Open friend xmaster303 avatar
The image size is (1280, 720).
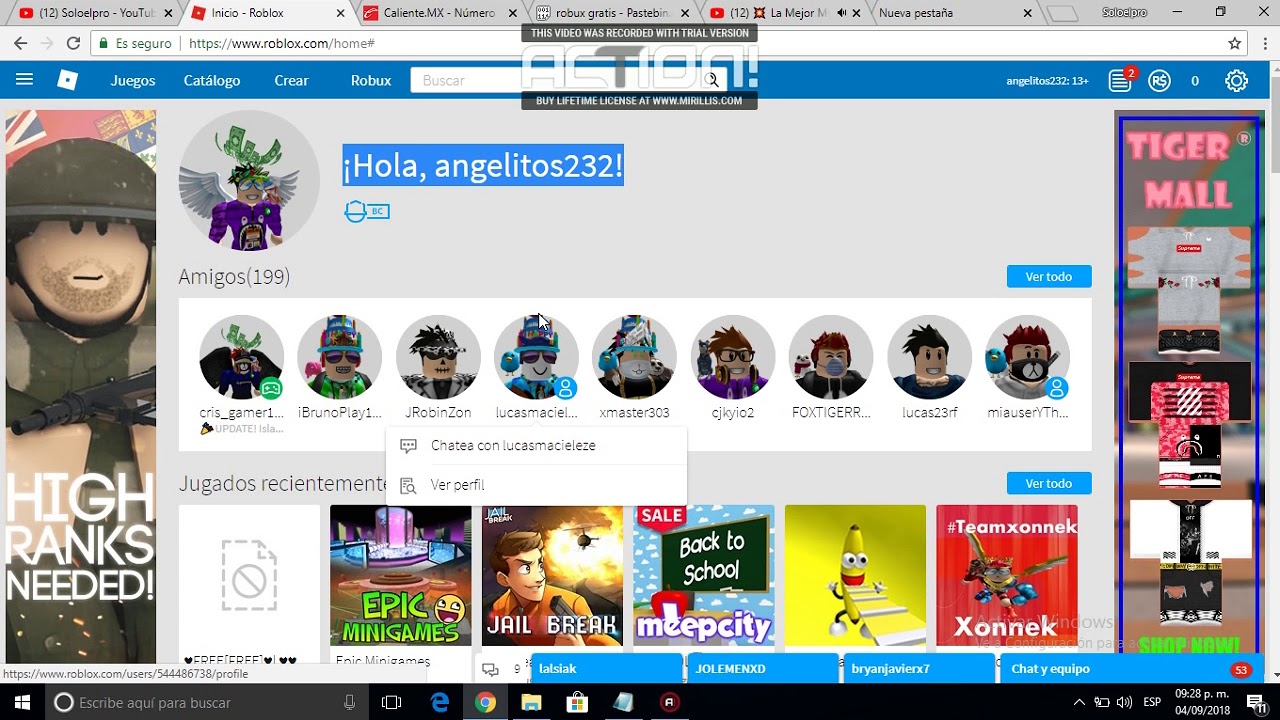click(x=634, y=357)
